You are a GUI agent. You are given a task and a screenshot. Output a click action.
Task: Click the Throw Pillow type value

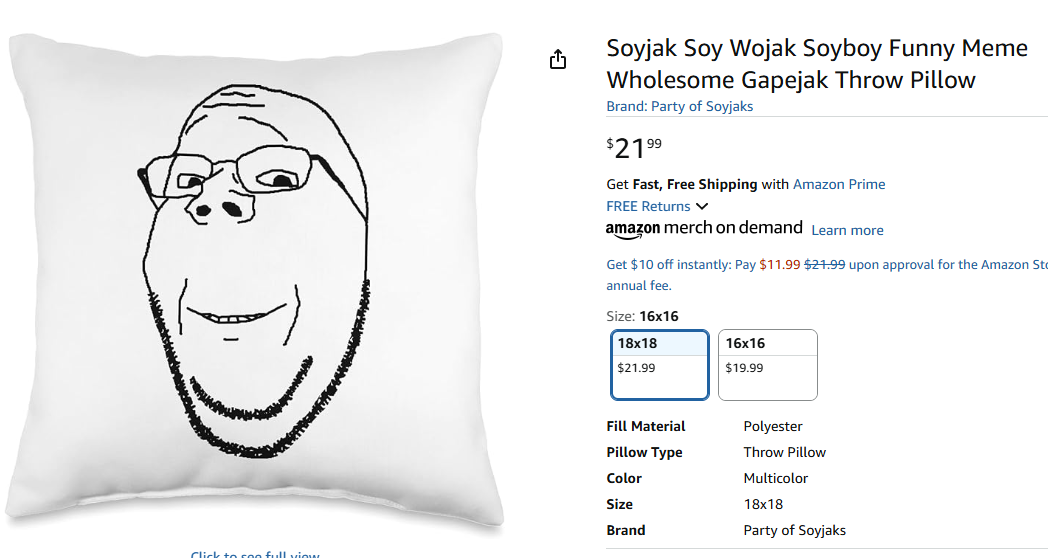click(x=784, y=452)
